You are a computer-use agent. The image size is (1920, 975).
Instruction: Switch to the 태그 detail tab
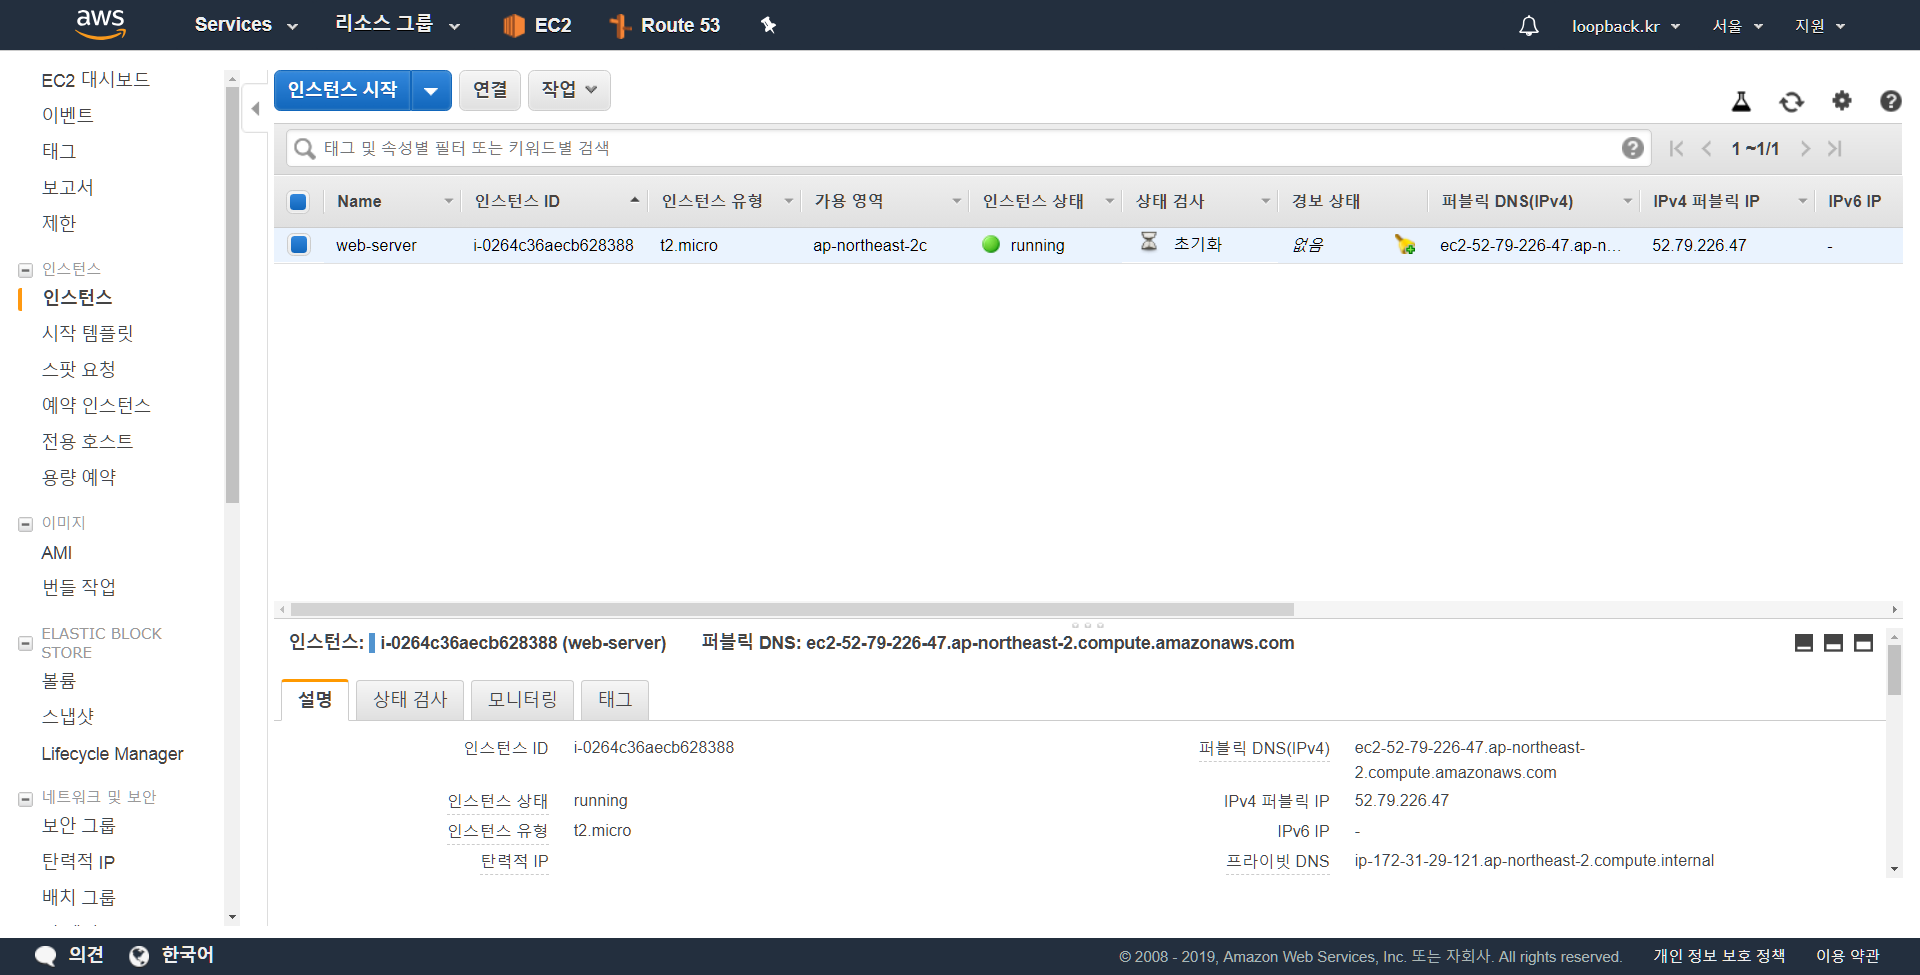pyautogui.click(x=615, y=700)
